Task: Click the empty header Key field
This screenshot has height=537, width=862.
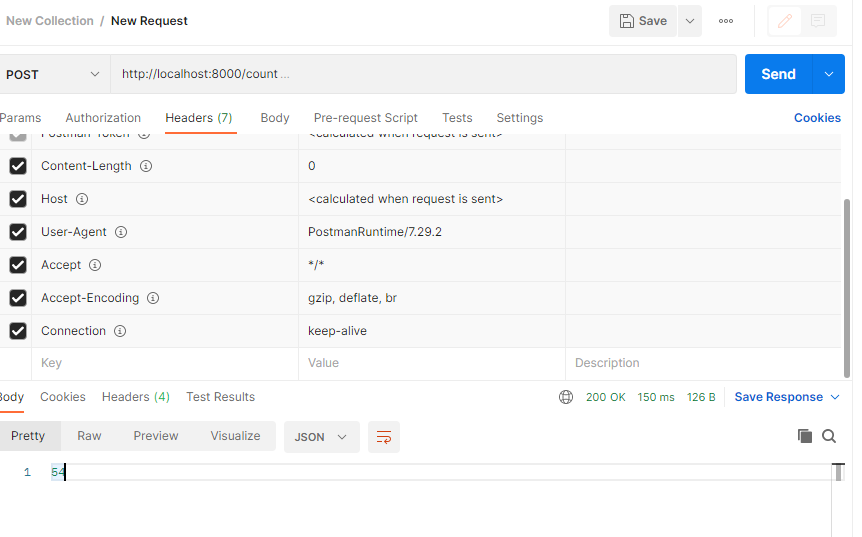Action: pos(165,363)
